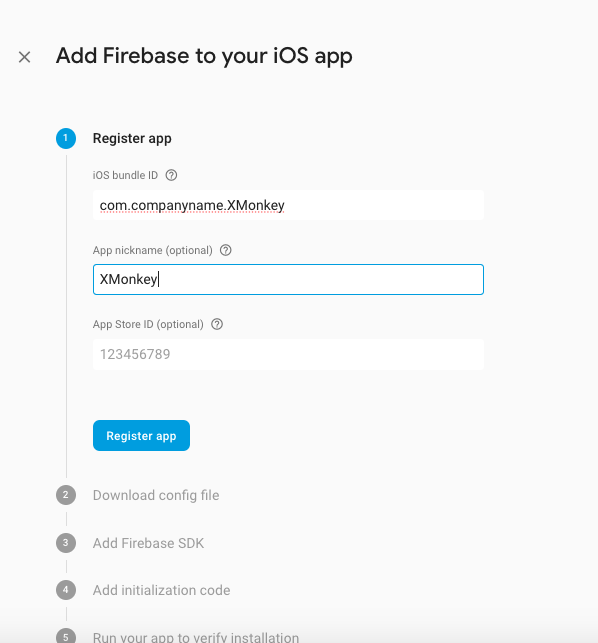This screenshot has height=643, width=598.
Task: Open help for App Store ID
Action: coord(217,324)
